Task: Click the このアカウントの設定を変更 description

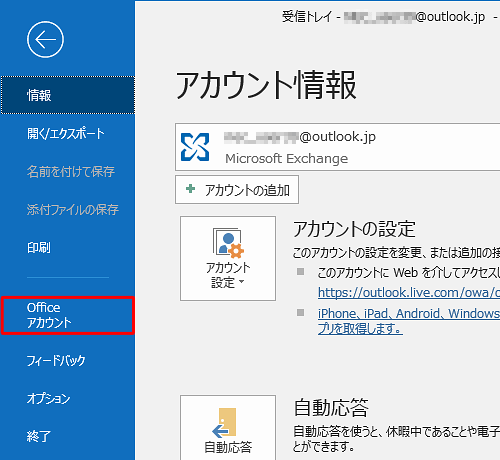Action: (x=396, y=253)
